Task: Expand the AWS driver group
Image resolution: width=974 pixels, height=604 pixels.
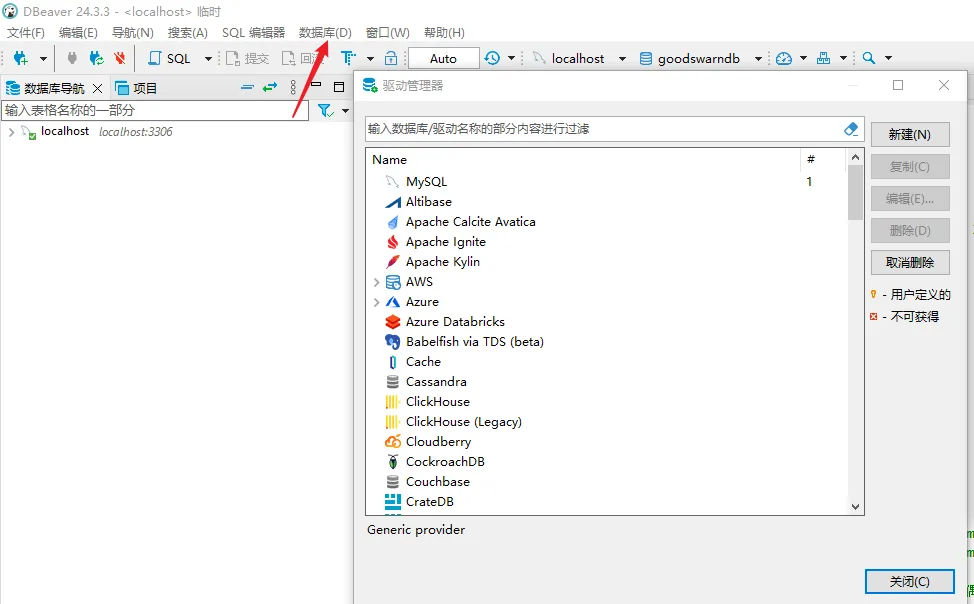Action: click(376, 282)
